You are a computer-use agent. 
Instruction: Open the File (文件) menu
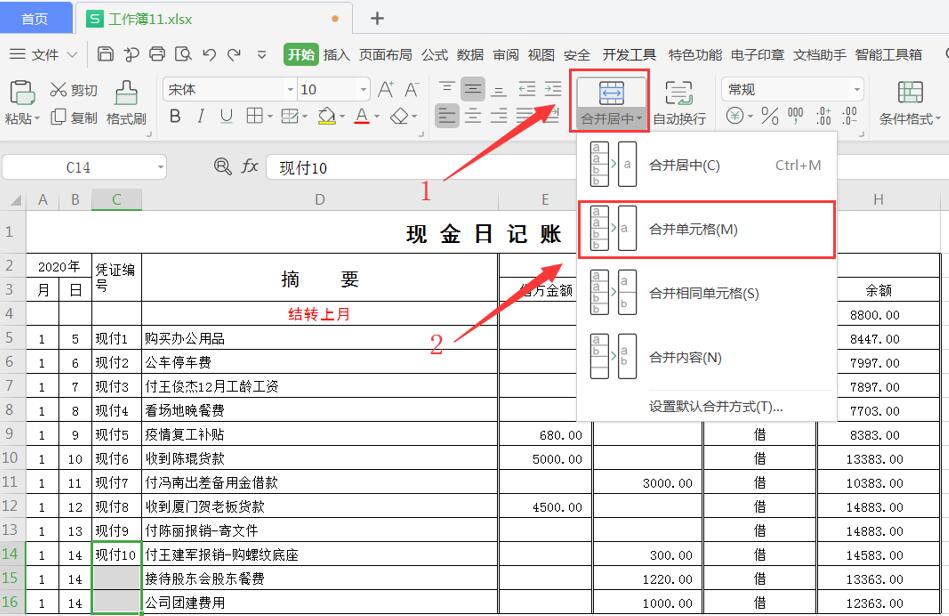coord(44,55)
